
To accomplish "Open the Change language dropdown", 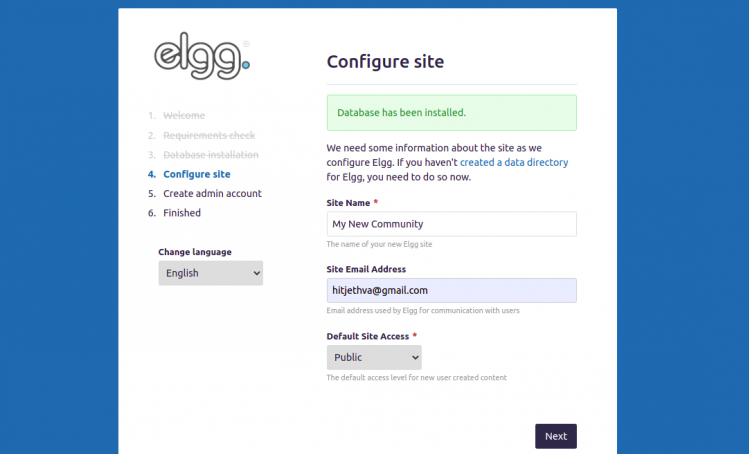I will pyautogui.click(x=210, y=273).
